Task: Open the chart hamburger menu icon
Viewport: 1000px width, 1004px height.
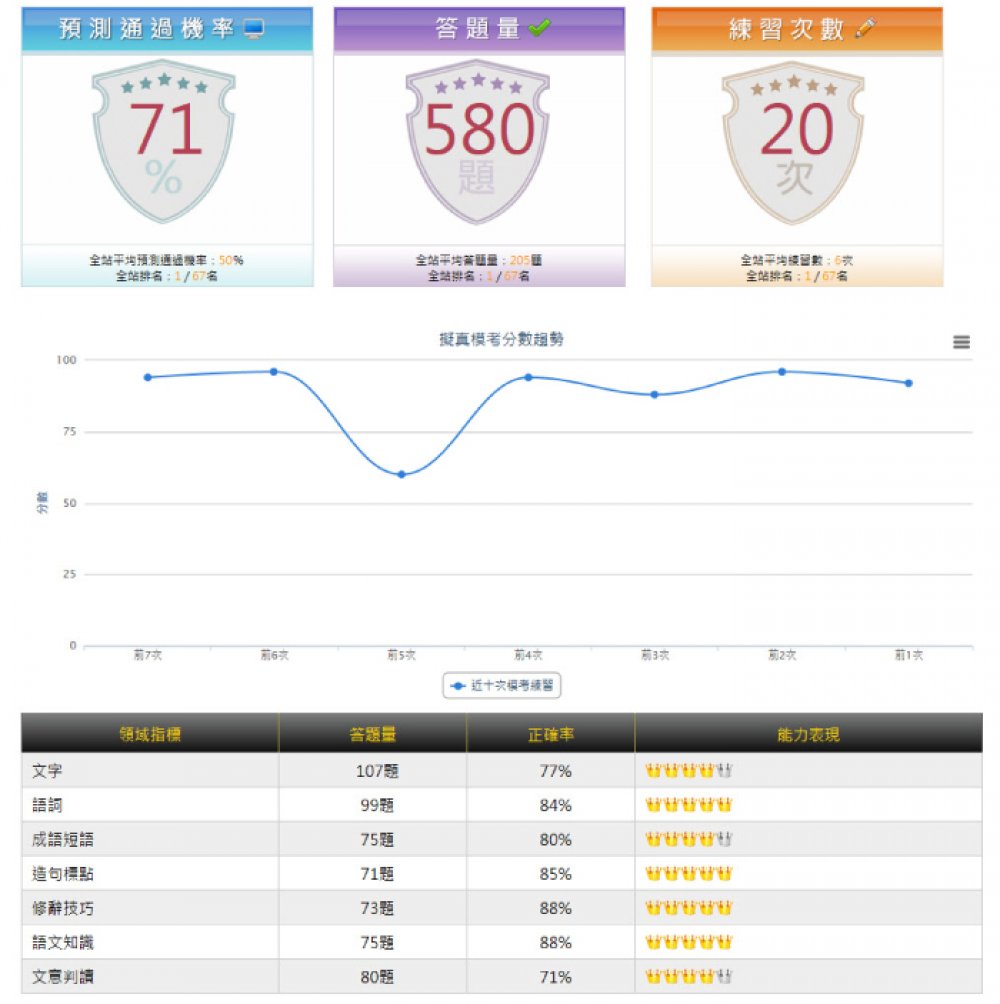Action: (x=961, y=342)
